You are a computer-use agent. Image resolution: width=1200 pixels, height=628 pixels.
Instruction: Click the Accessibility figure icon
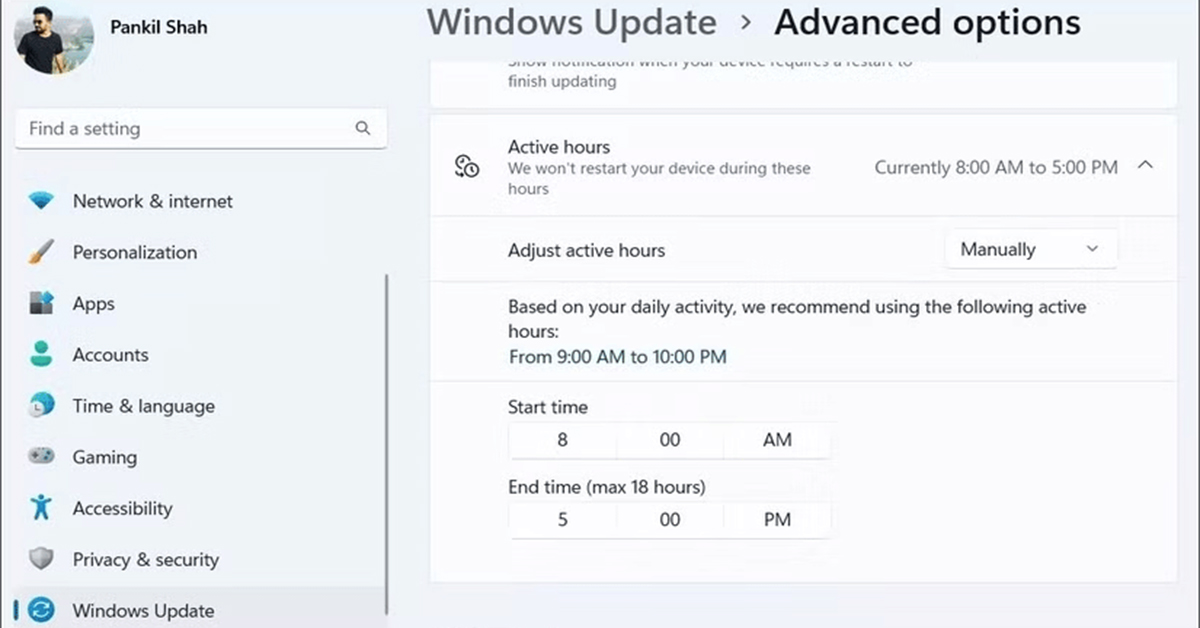[x=42, y=508]
